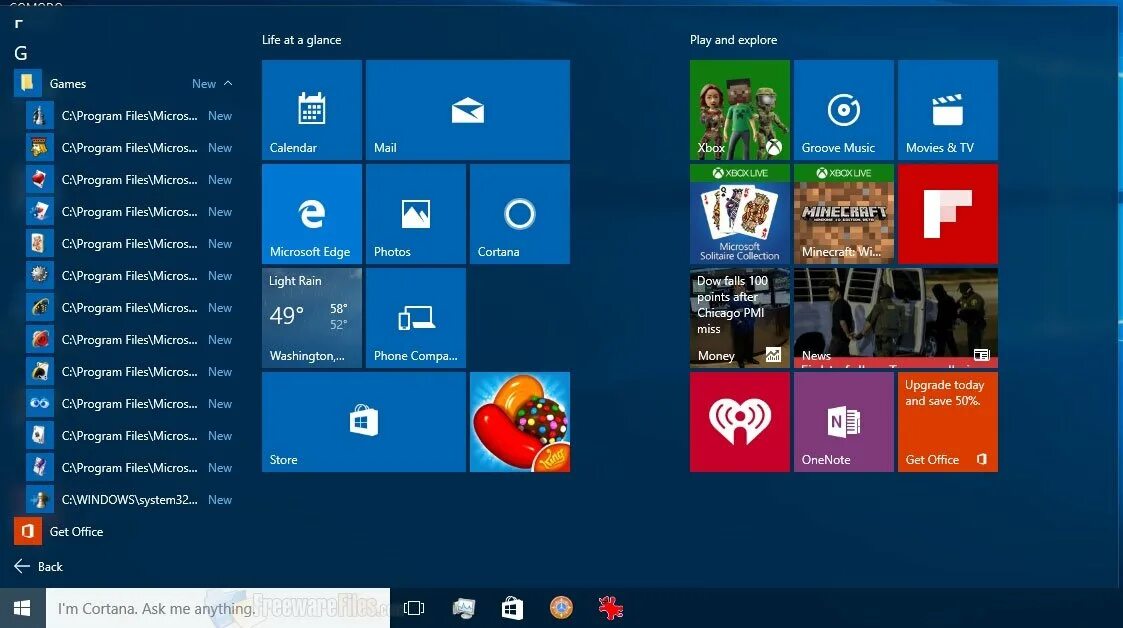Open the Groove Music tile

pyautogui.click(x=844, y=110)
